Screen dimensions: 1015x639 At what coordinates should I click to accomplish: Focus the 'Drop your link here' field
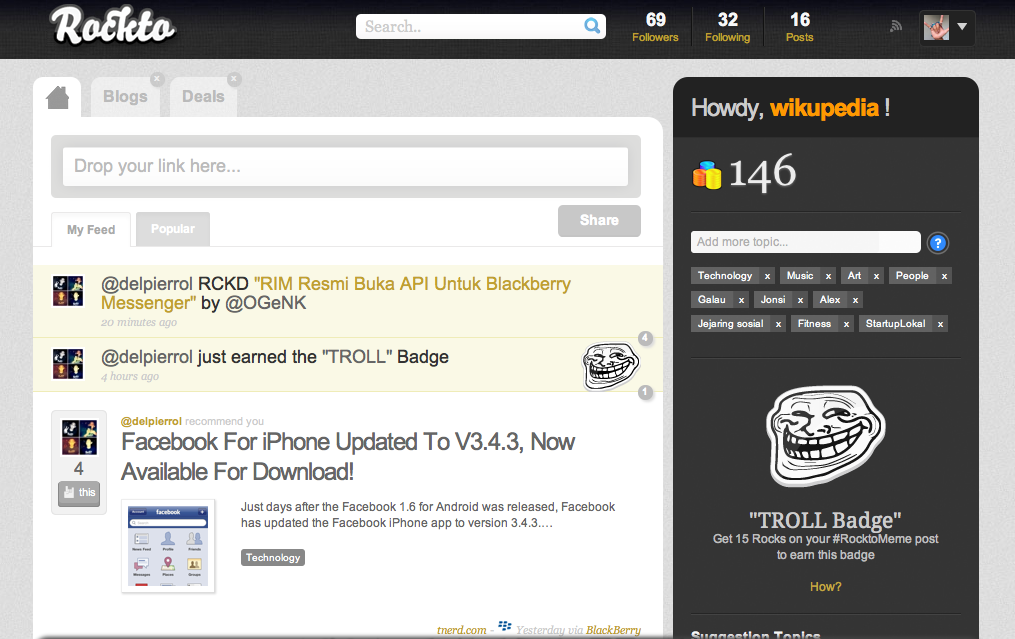(346, 166)
